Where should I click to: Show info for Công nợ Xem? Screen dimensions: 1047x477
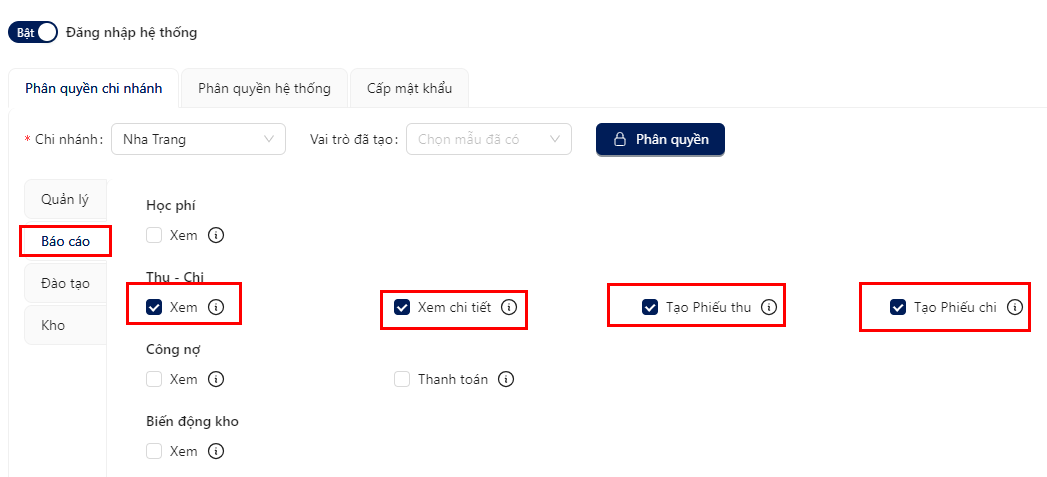(216, 379)
